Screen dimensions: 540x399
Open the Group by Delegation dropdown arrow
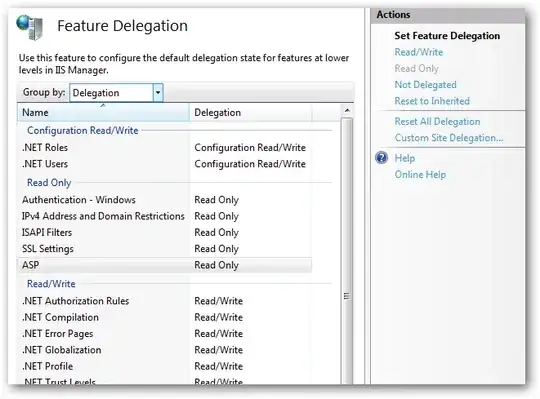158,93
